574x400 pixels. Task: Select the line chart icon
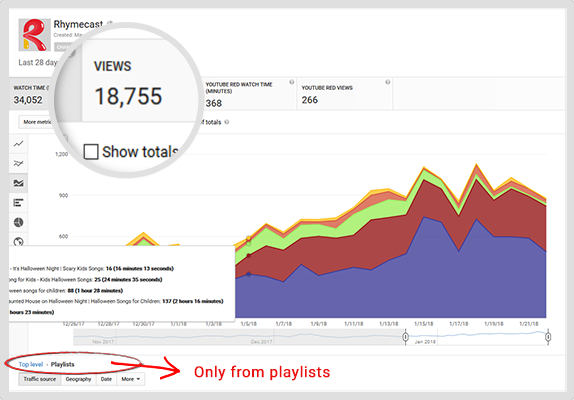pyautogui.click(x=18, y=144)
